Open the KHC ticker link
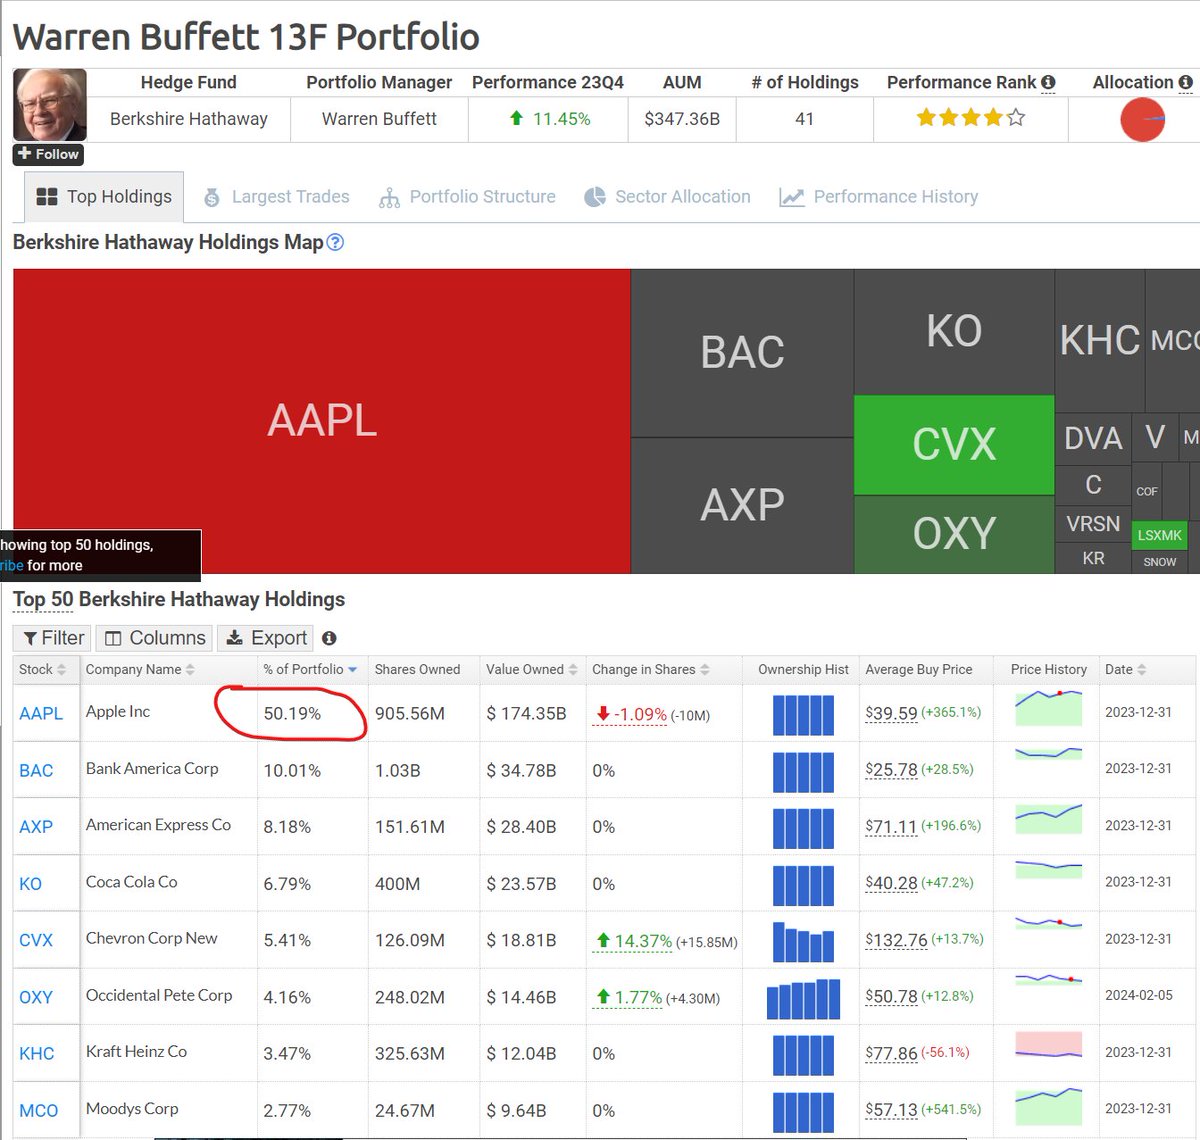Image resolution: width=1200 pixels, height=1140 pixels. 37,1053
